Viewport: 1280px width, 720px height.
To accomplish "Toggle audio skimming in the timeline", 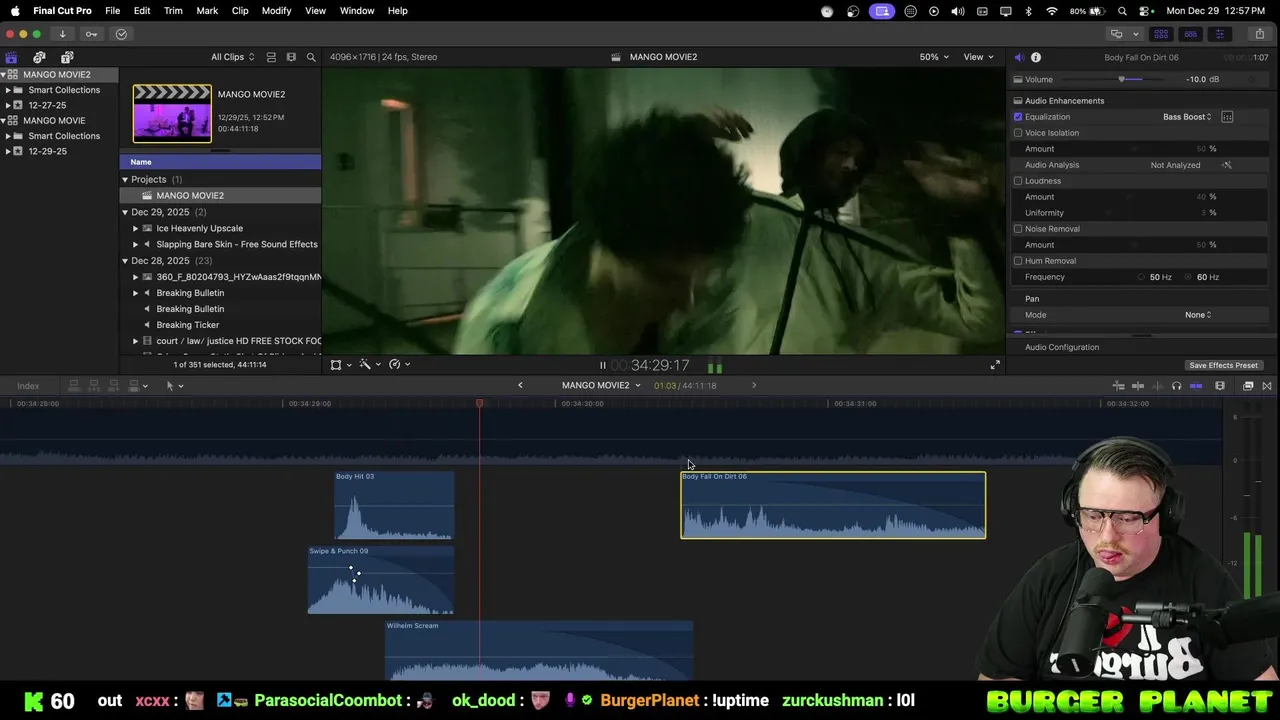I will 1157,386.
